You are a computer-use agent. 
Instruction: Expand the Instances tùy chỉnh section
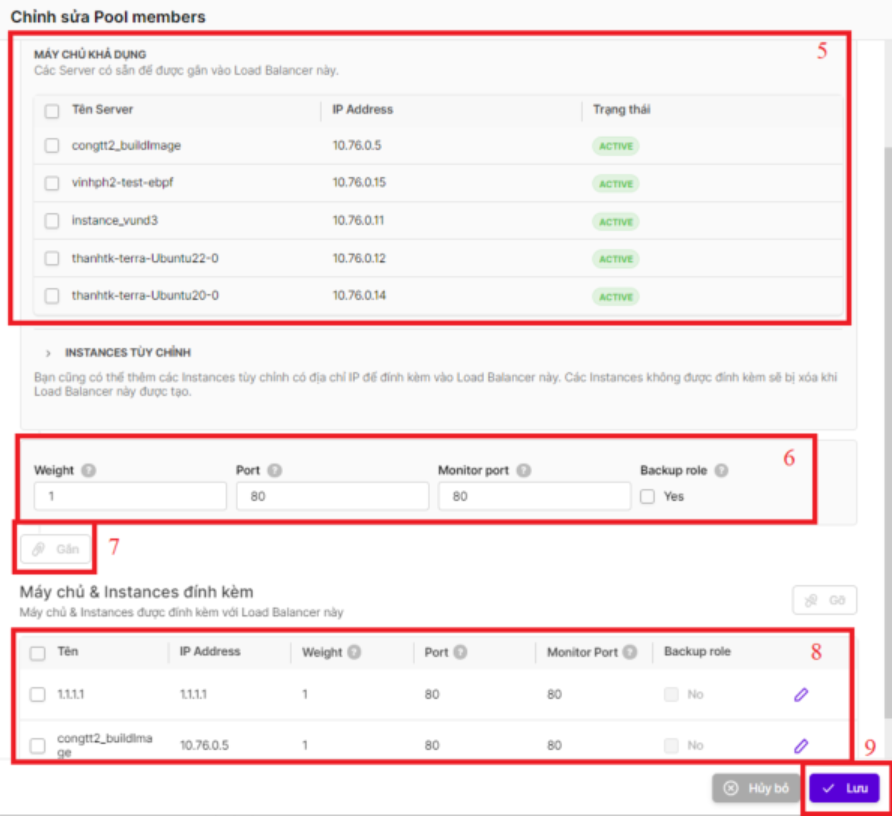(x=48, y=353)
